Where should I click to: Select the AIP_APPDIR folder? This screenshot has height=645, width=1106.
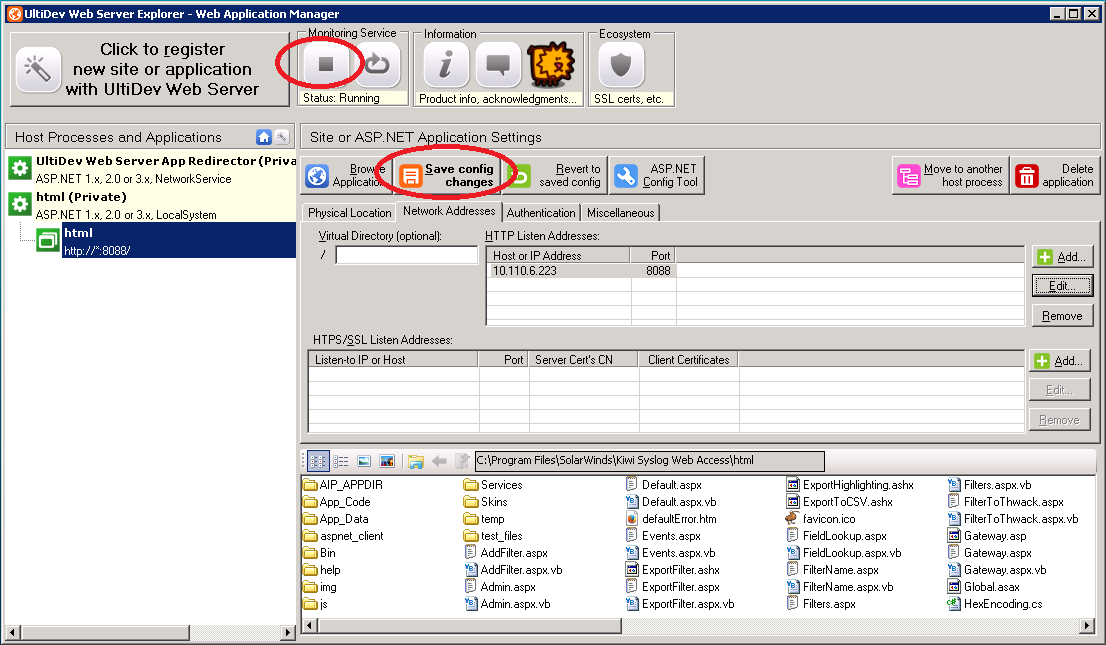[343, 485]
